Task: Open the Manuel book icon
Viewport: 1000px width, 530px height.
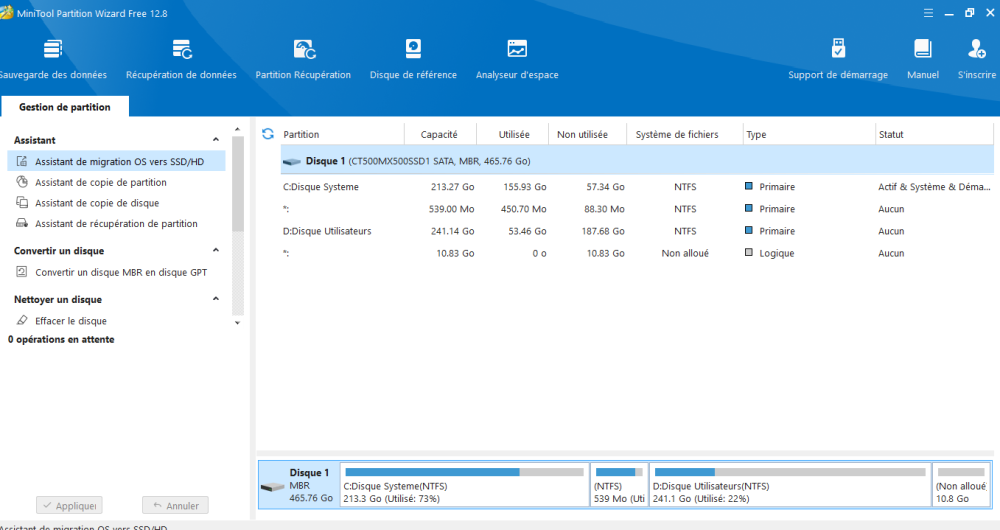Action: point(922,50)
